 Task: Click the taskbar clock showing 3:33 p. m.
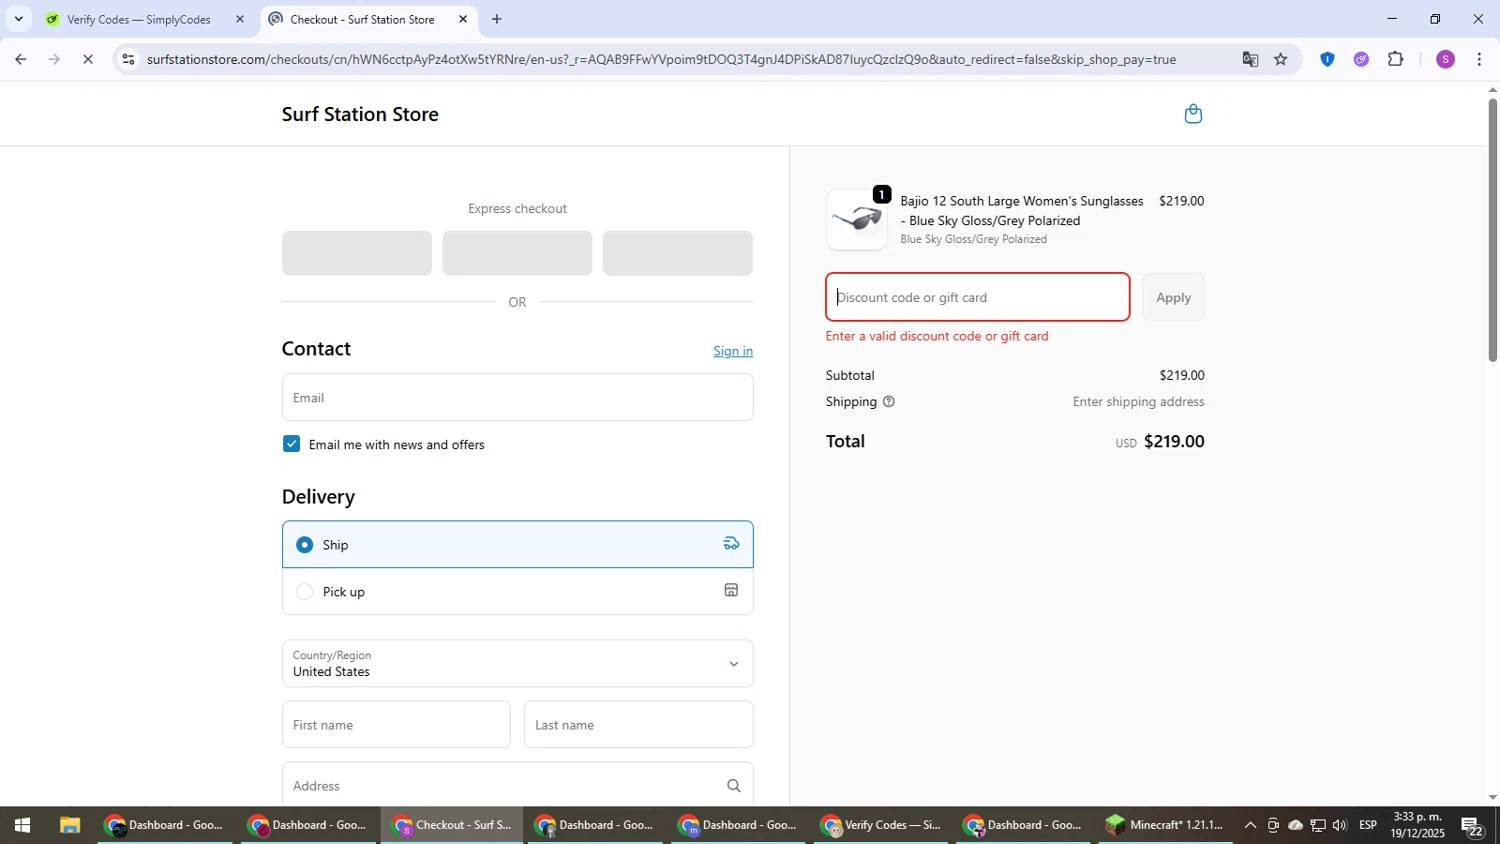(x=1417, y=826)
